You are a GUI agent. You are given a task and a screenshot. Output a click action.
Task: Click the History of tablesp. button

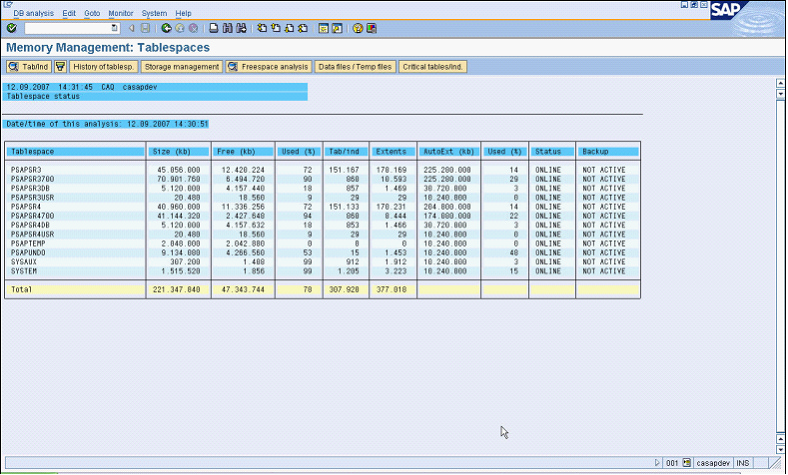coord(103,67)
